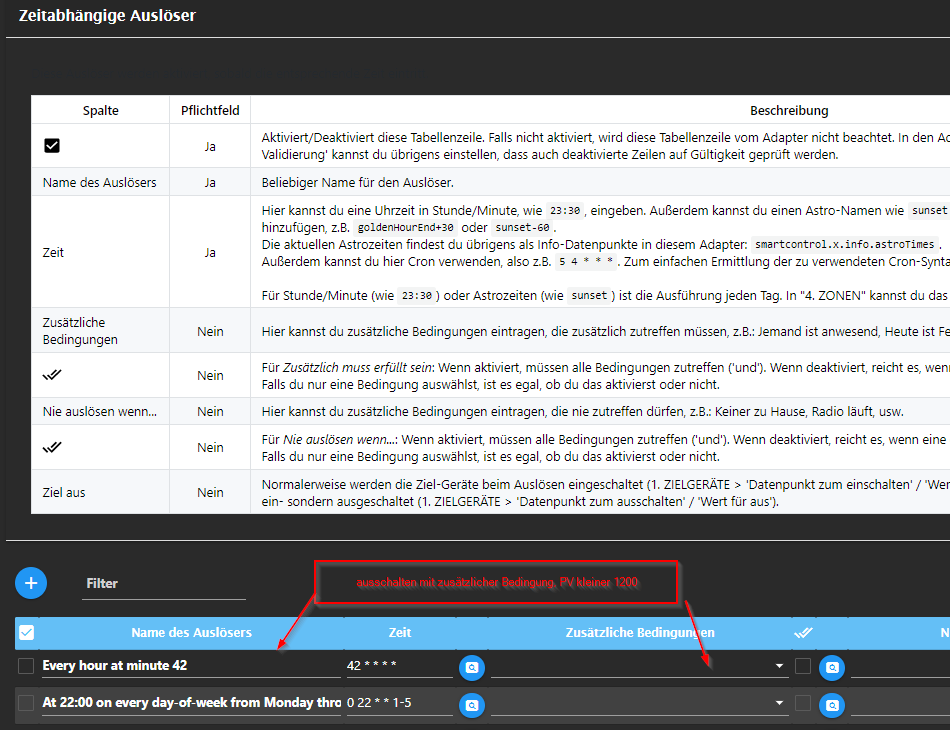
Task: Click the Zeit cell in description table
Action: [101, 252]
